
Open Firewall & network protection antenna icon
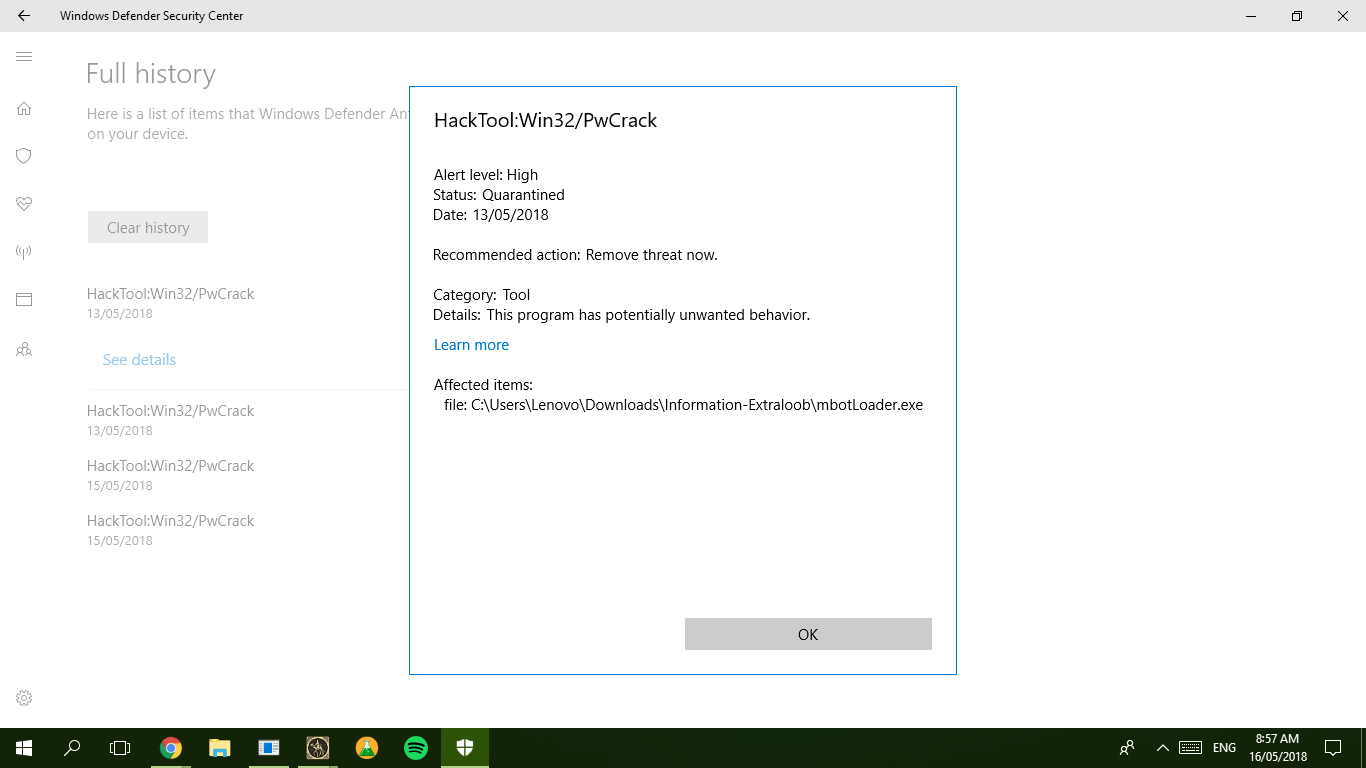24,252
